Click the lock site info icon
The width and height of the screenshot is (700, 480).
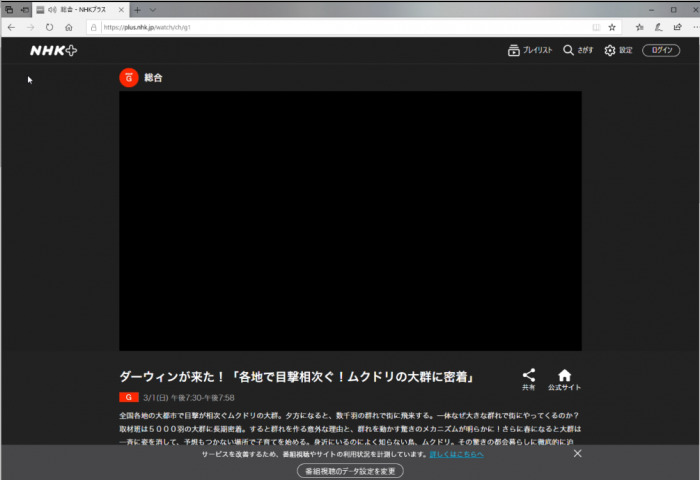click(93, 27)
